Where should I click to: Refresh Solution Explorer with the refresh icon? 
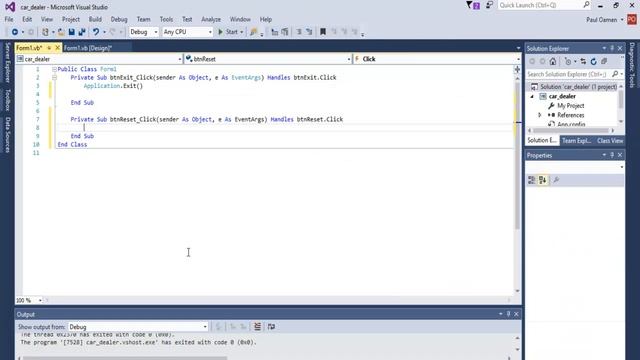point(593,61)
